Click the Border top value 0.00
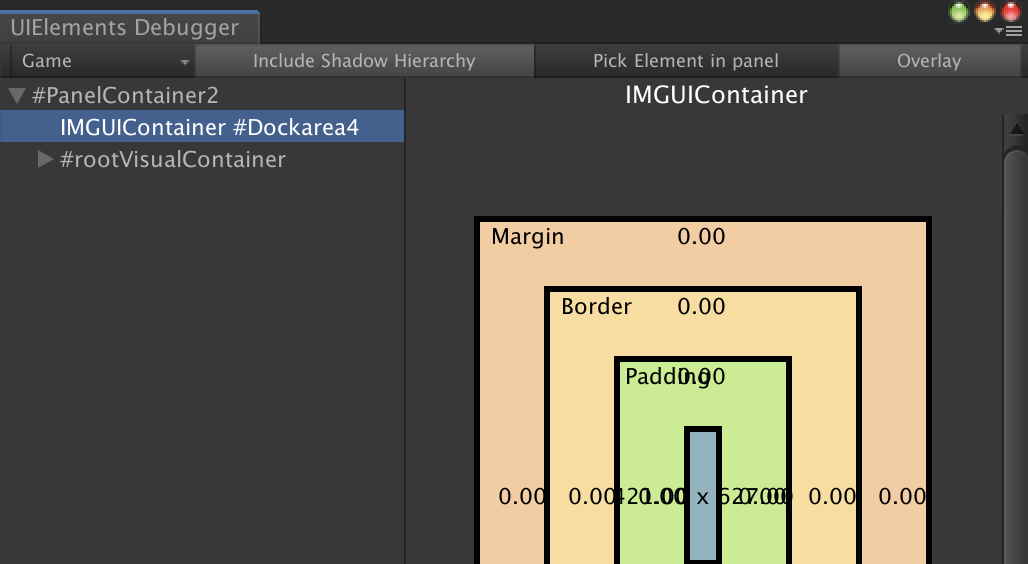 pos(701,306)
